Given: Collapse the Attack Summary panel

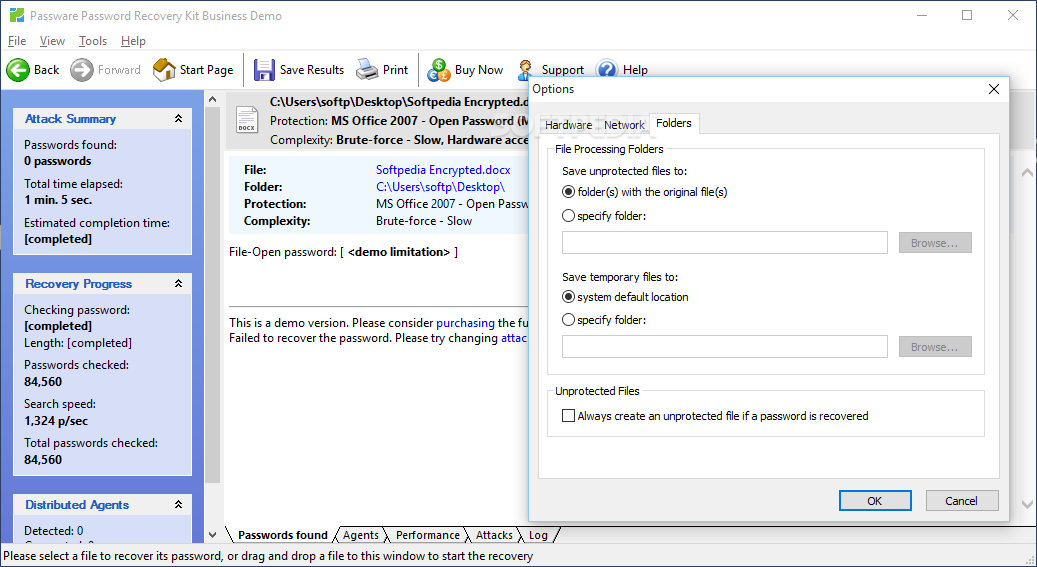Looking at the screenshot, I should click(178, 118).
